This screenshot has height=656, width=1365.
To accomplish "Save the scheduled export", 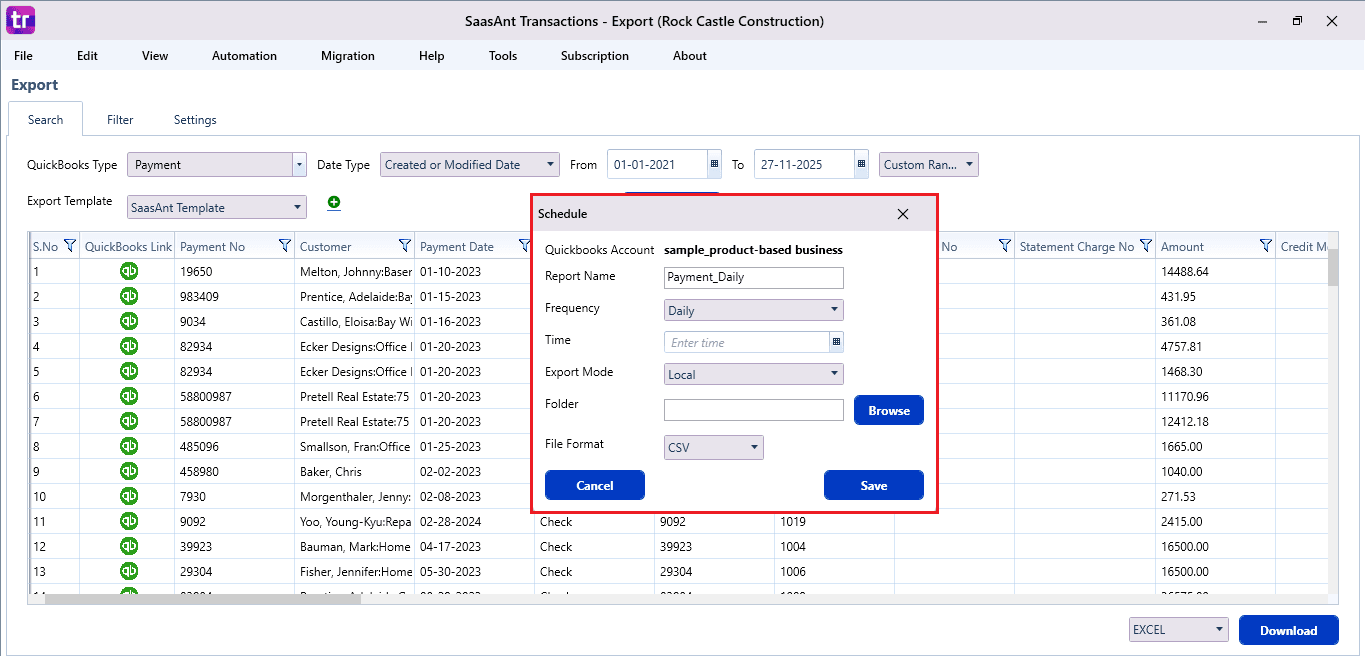I will (873, 485).
